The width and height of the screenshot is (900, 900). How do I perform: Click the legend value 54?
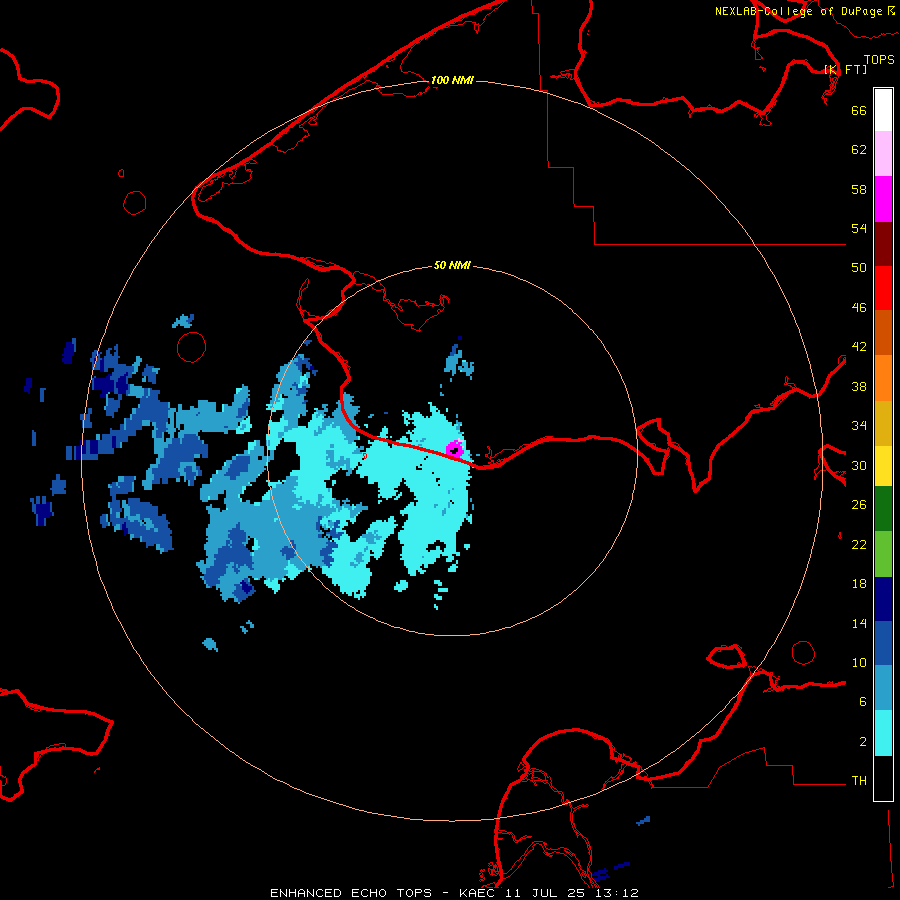coord(859,228)
